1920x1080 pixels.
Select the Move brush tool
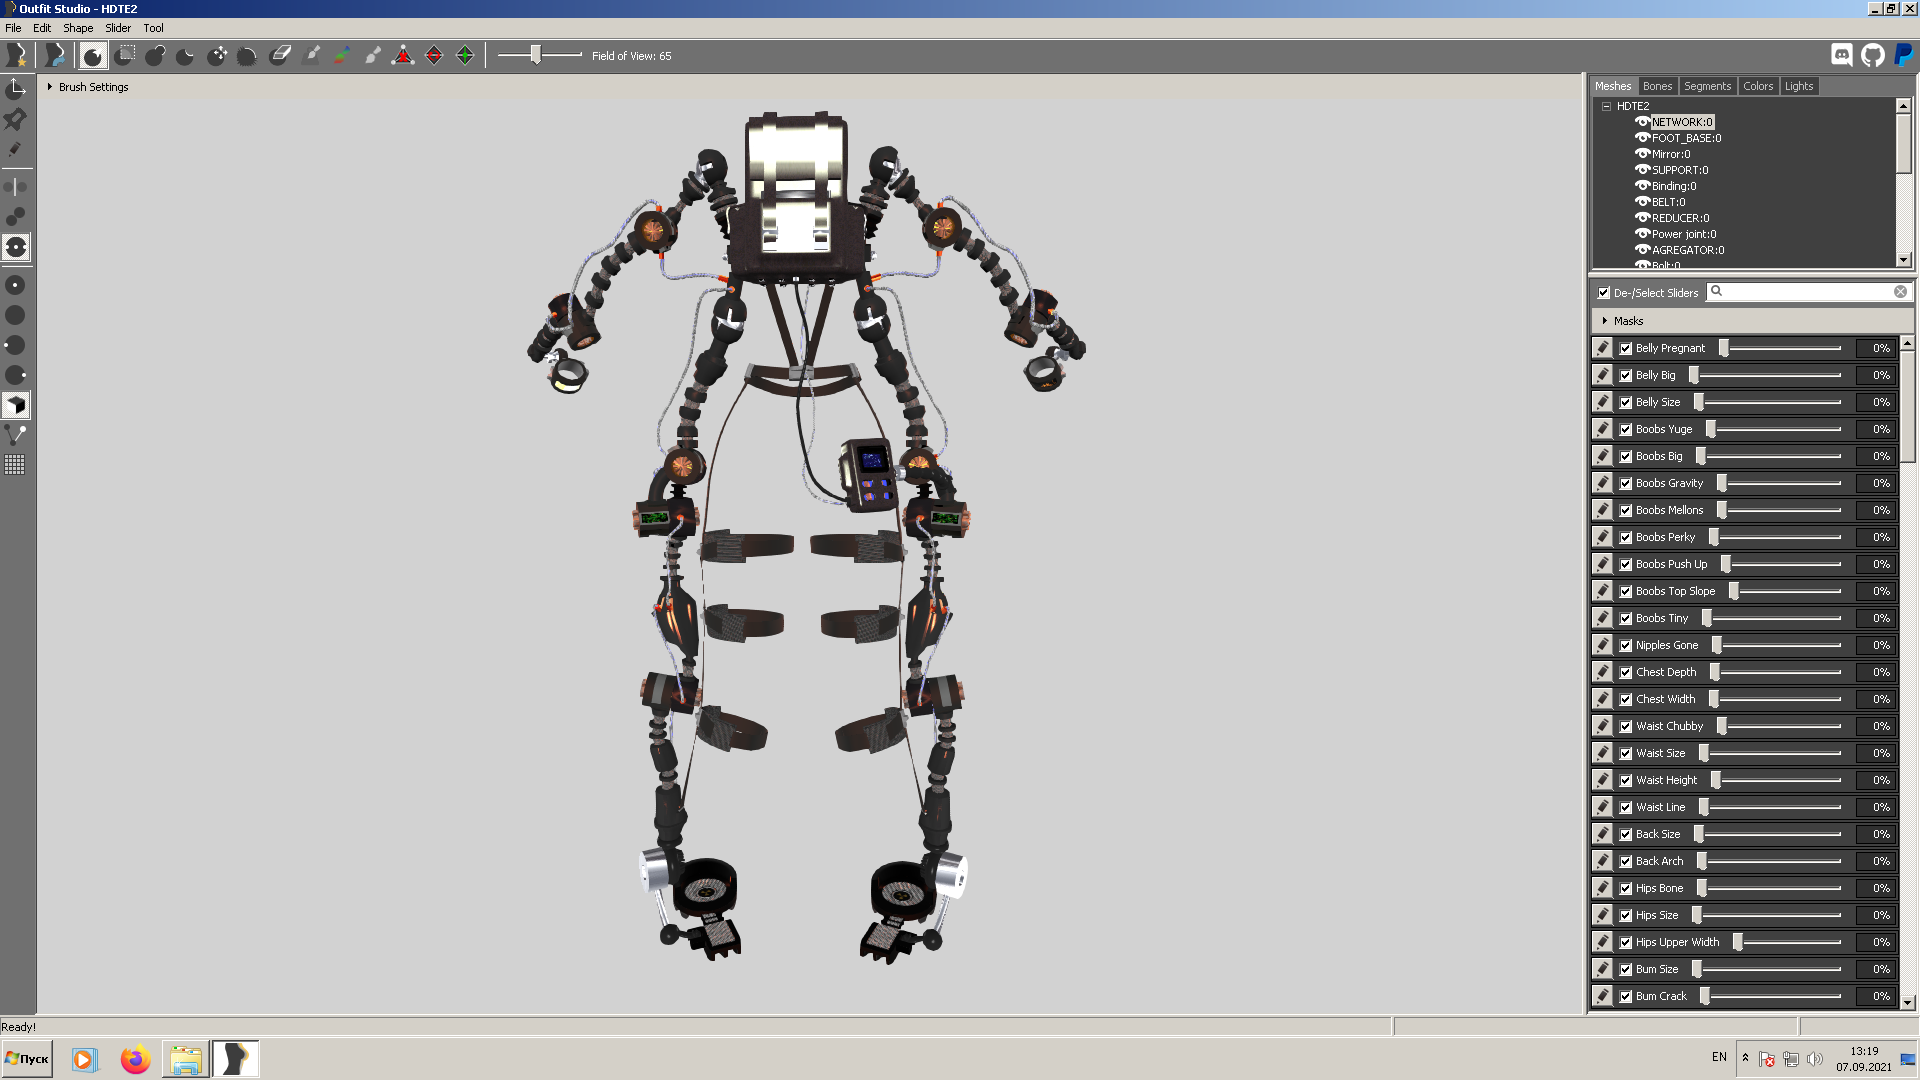[217, 56]
